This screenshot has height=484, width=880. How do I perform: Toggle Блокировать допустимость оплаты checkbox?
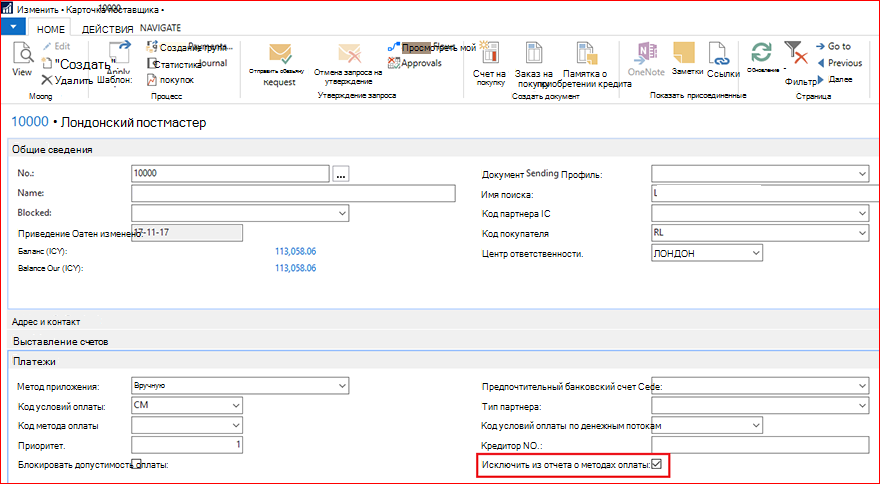coord(136,464)
